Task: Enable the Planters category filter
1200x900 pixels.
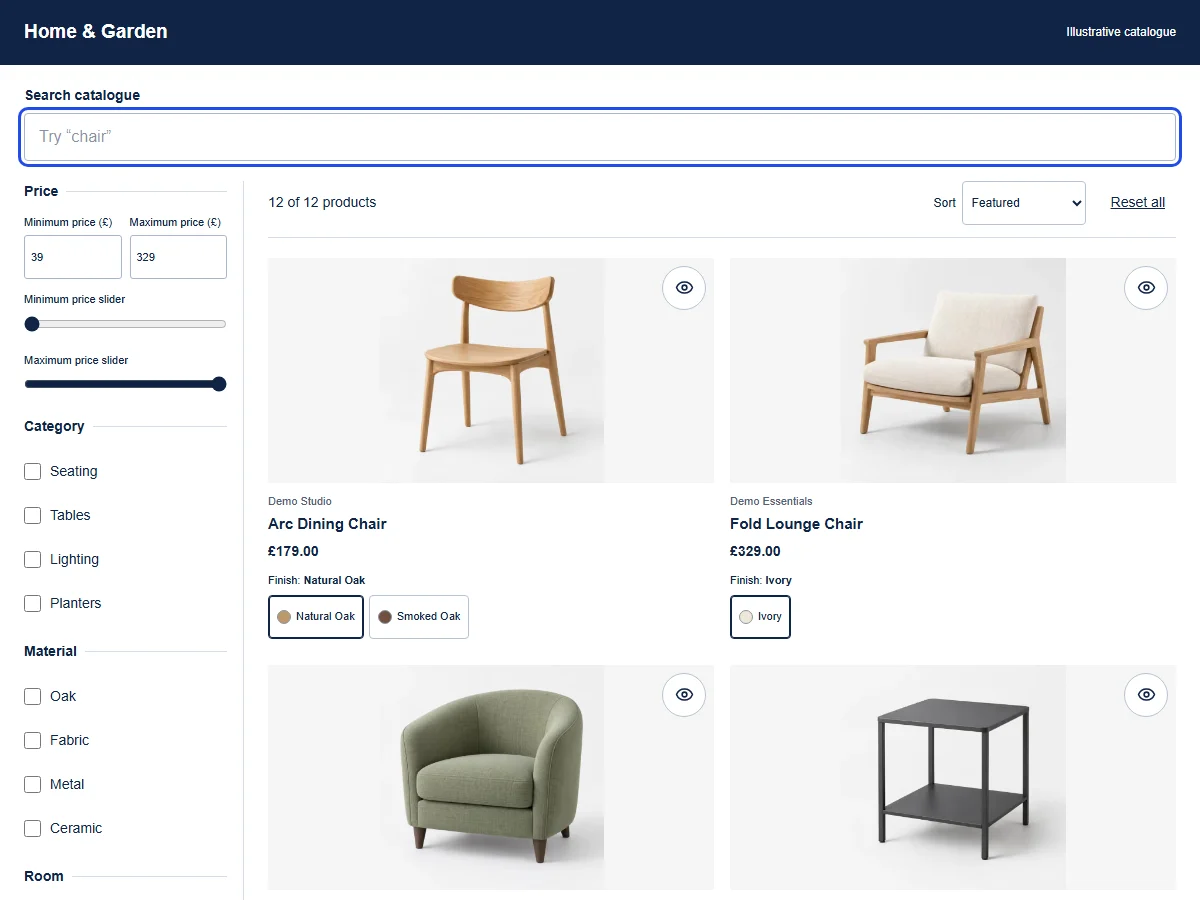Action: coord(33,603)
